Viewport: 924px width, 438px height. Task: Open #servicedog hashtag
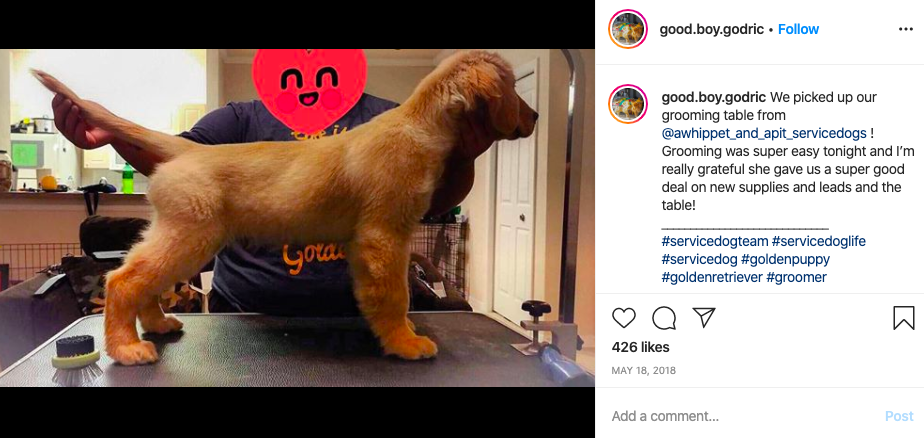[x=699, y=259]
